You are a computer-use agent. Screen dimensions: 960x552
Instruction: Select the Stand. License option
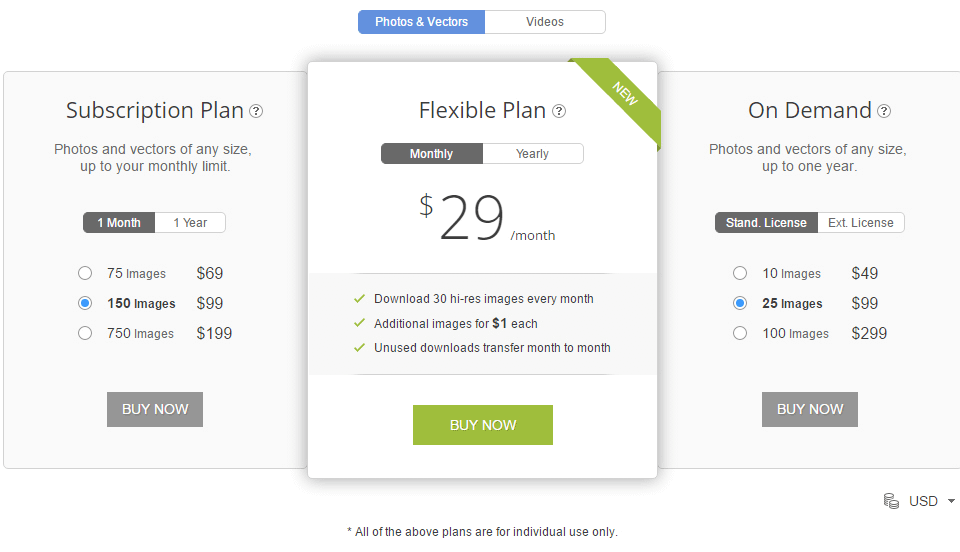[x=767, y=223]
